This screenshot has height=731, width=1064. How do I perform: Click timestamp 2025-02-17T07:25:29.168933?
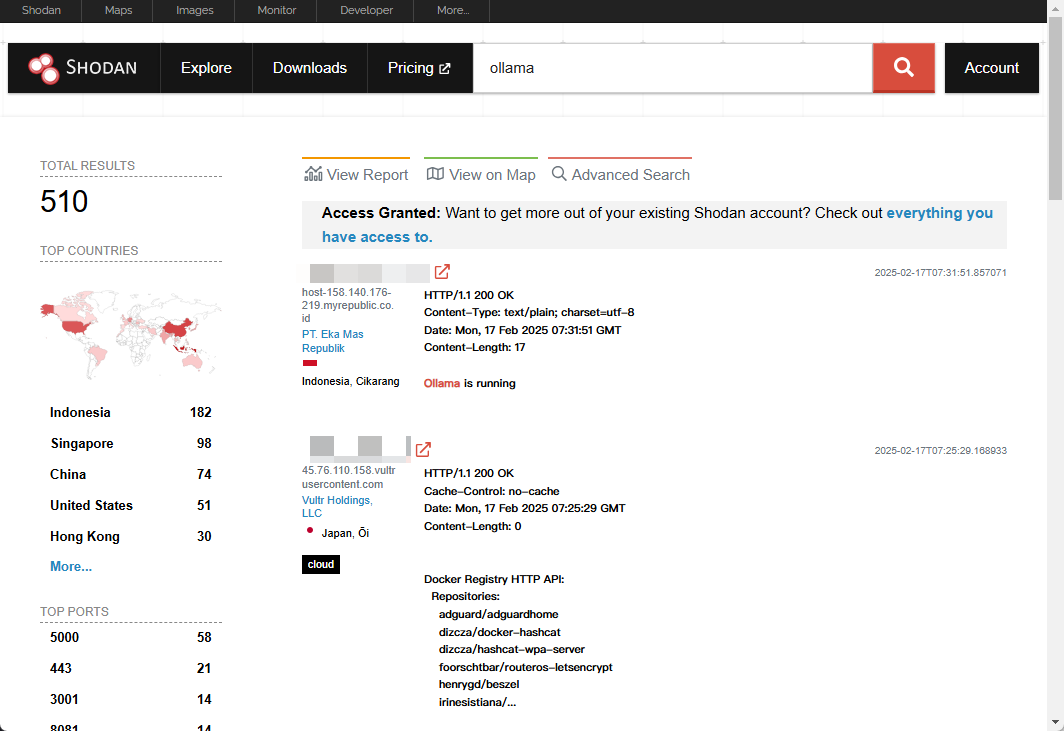coord(940,451)
